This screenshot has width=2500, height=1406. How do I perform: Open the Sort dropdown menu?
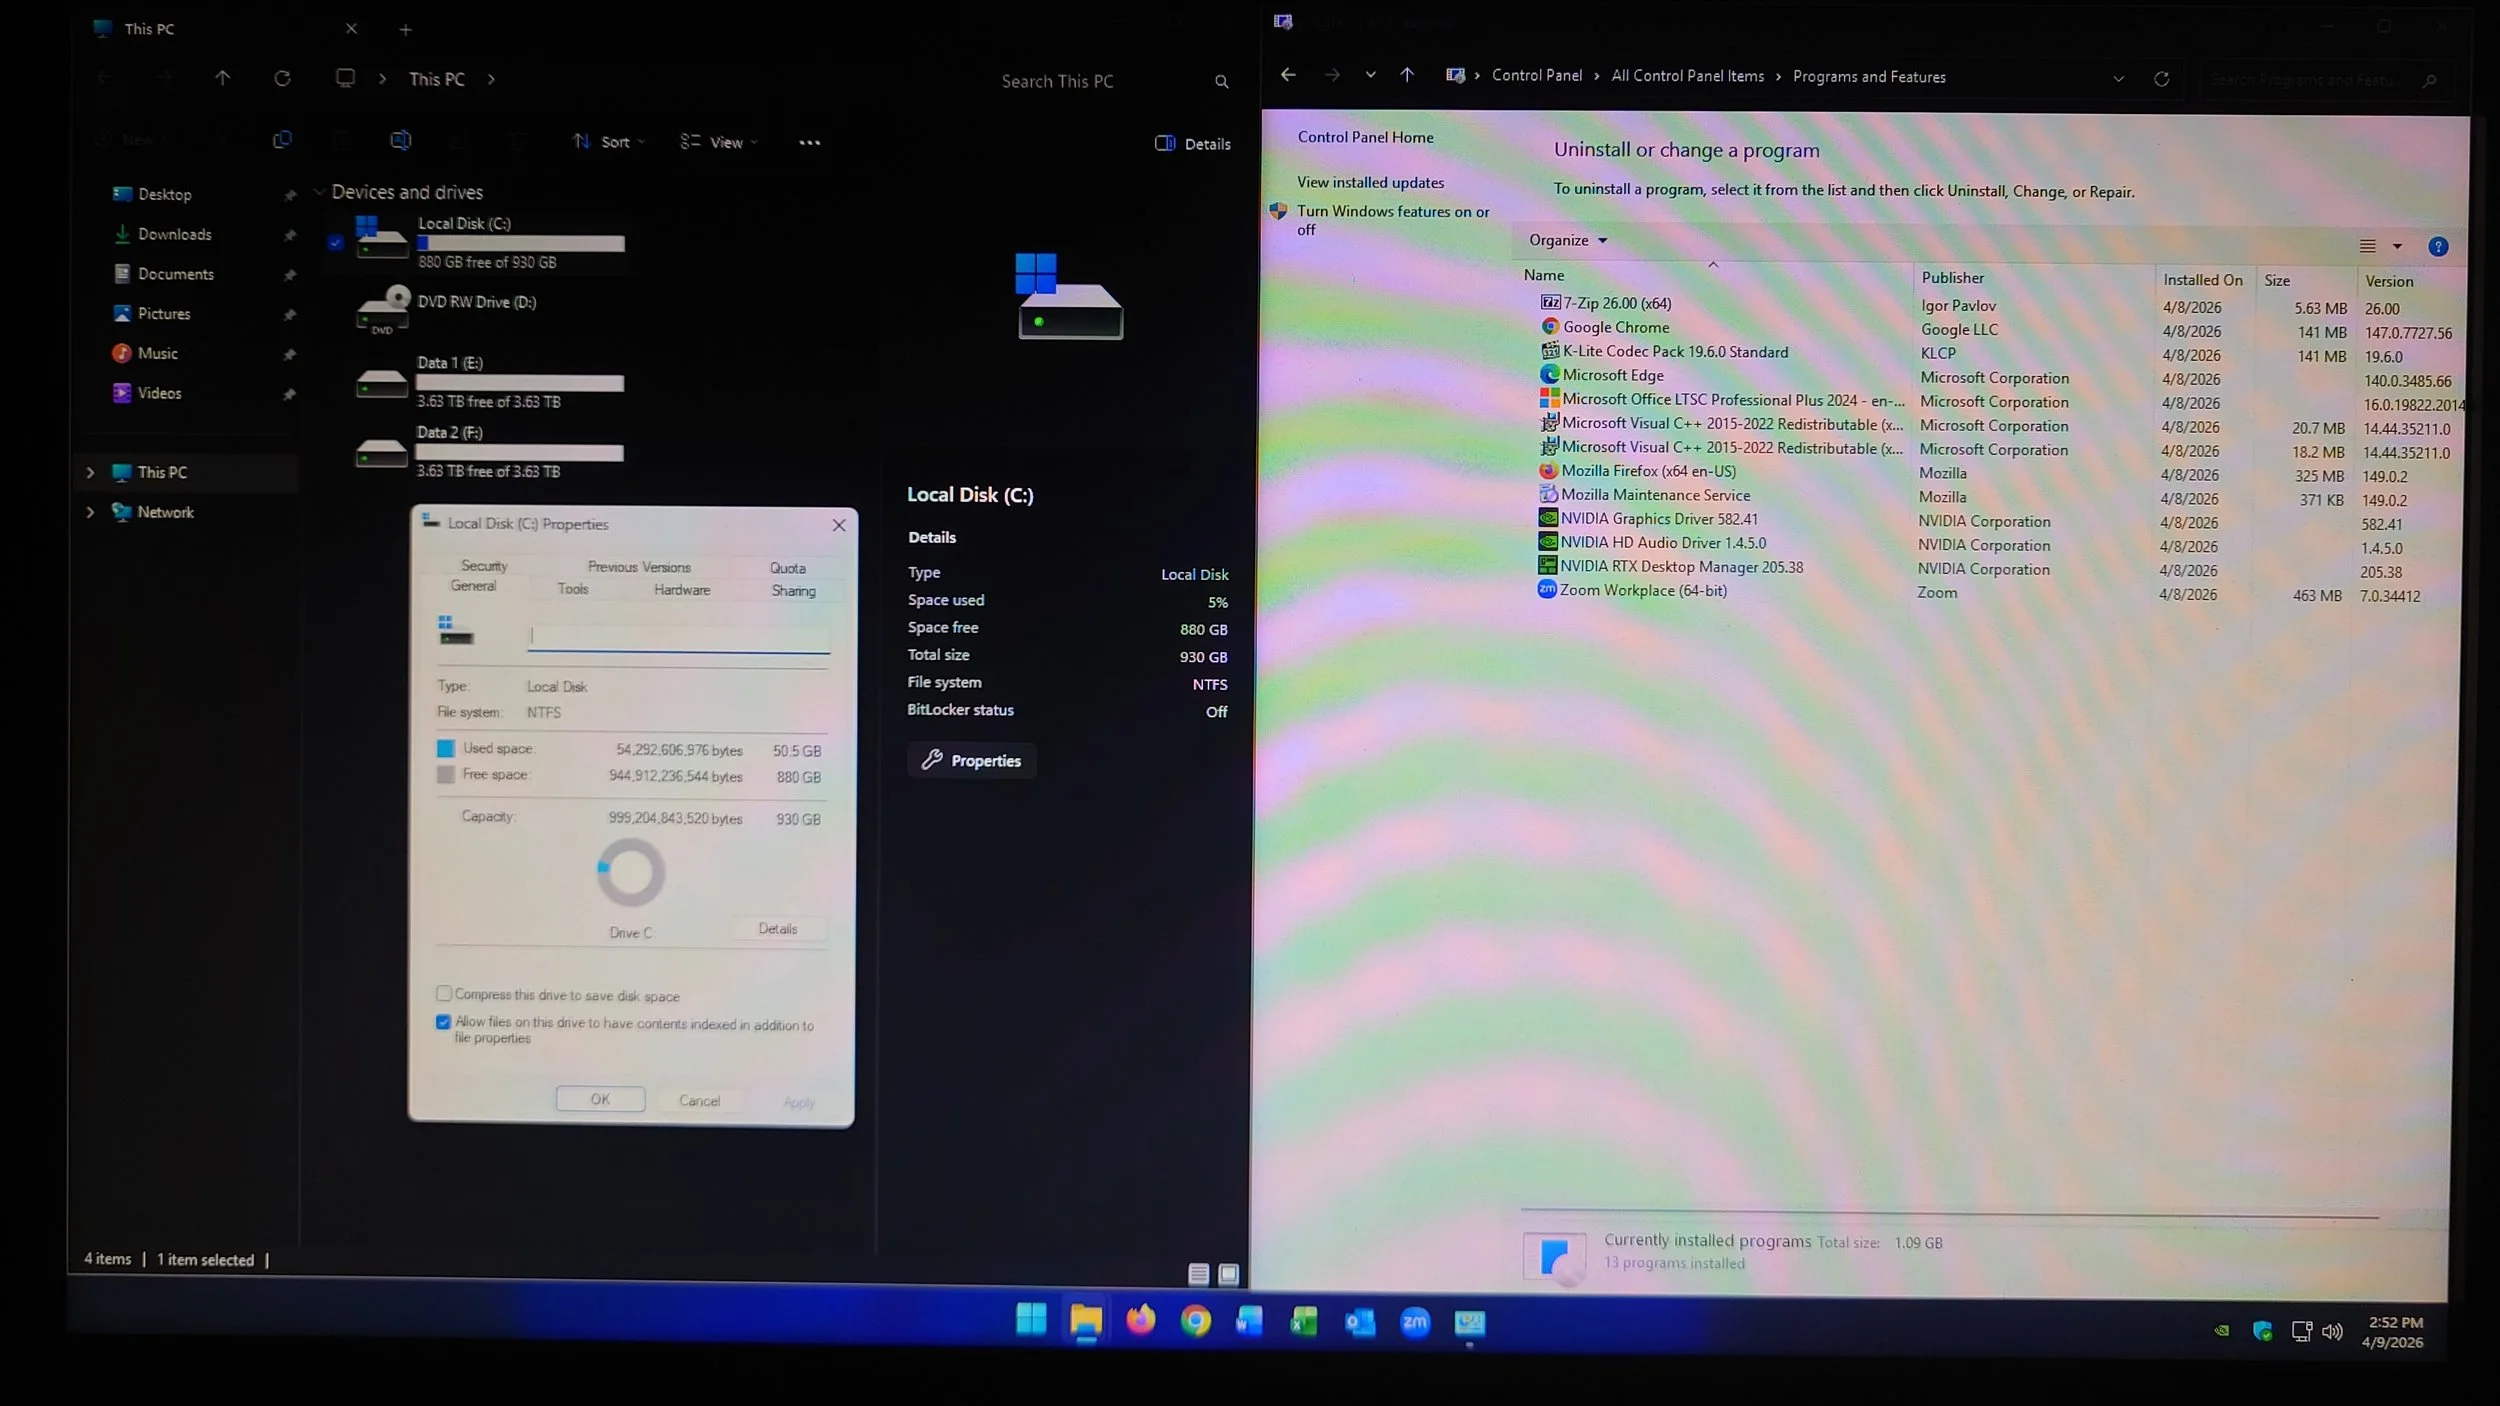click(608, 142)
